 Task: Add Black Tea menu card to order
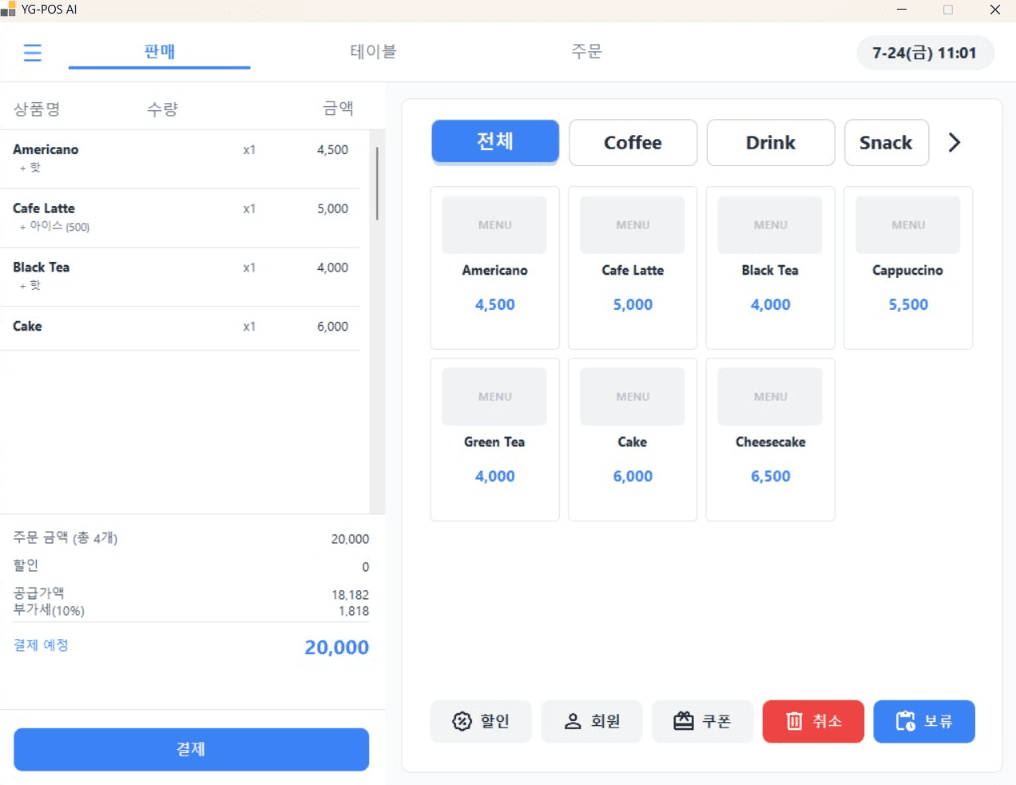point(770,268)
